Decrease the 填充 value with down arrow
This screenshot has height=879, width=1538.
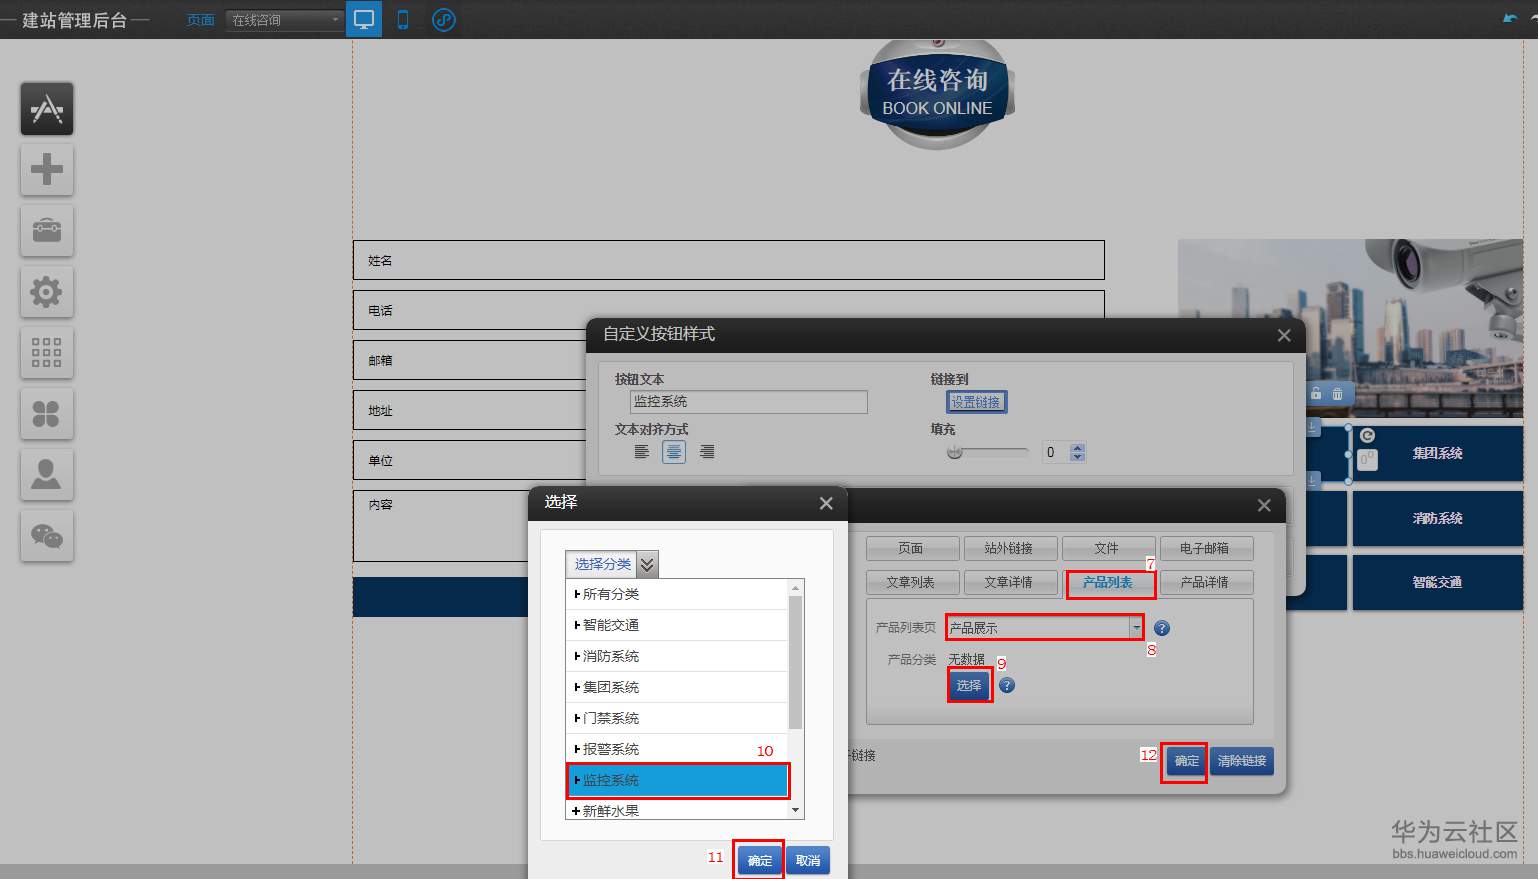coord(1077,457)
